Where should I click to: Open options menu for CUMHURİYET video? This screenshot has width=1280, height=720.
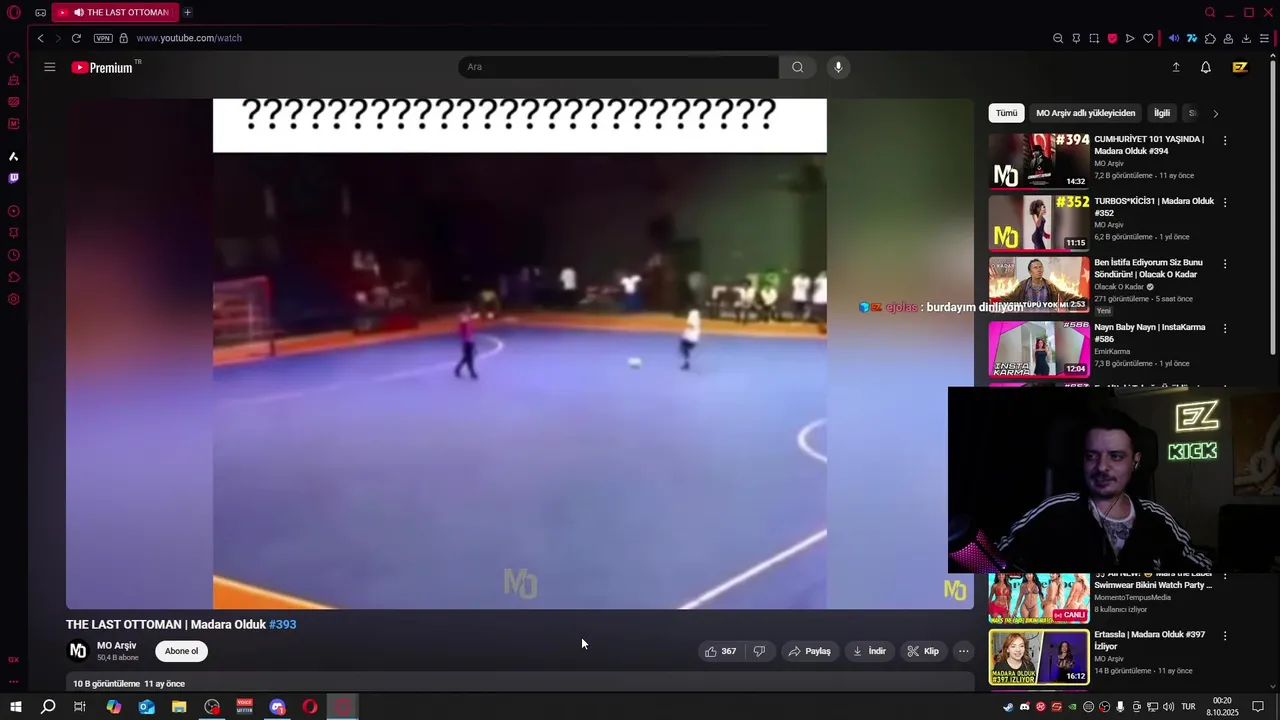pyautogui.click(x=1225, y=141)
